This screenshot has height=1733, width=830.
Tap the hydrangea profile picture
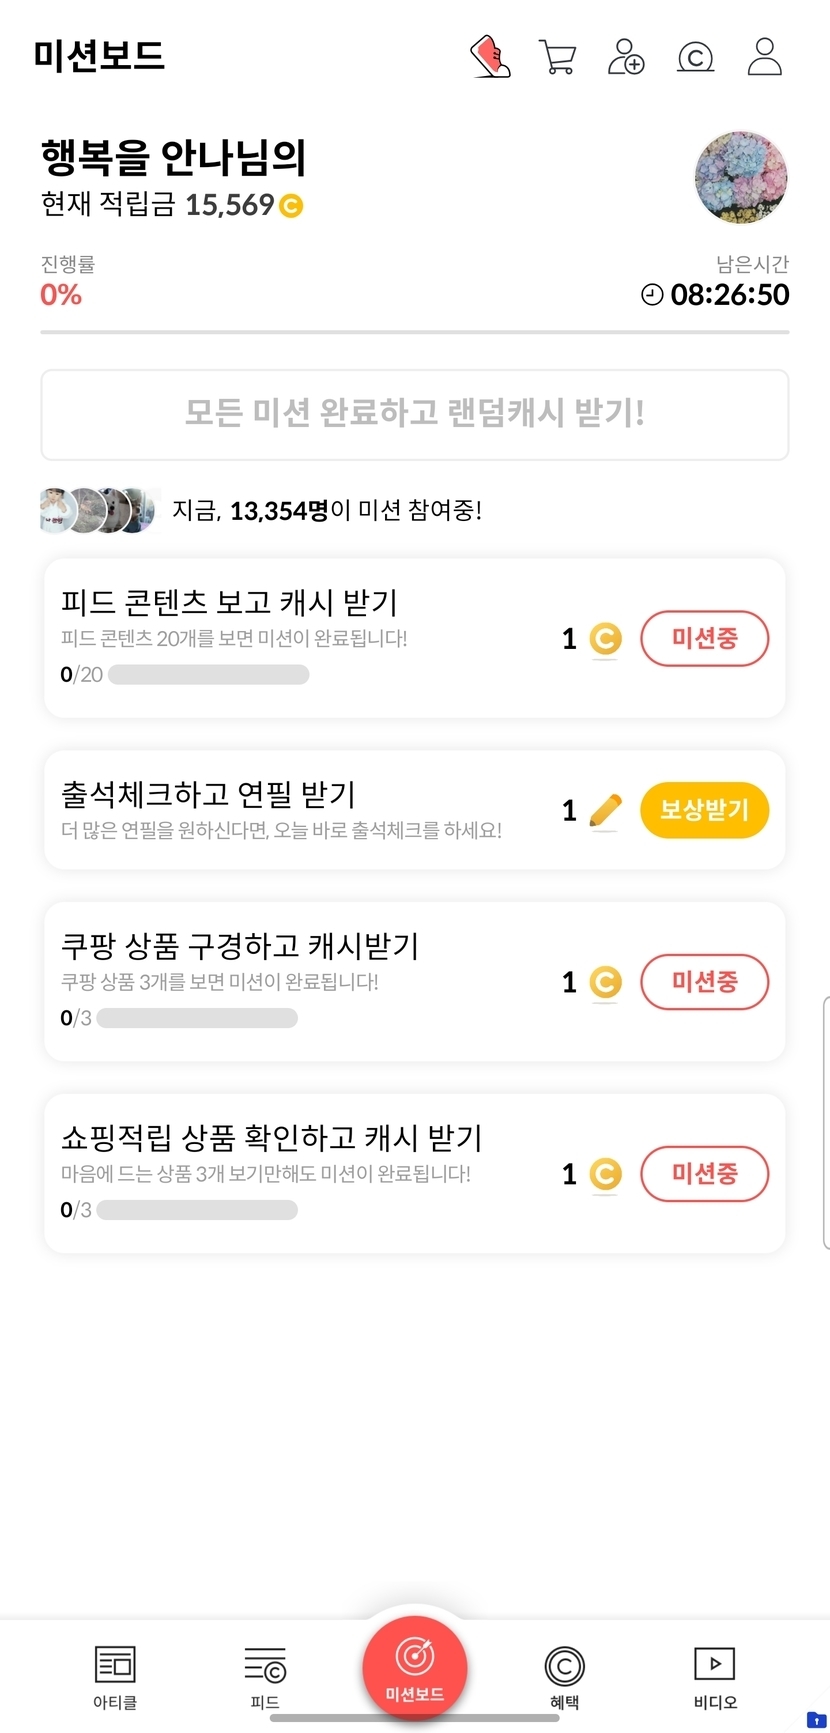741,177
